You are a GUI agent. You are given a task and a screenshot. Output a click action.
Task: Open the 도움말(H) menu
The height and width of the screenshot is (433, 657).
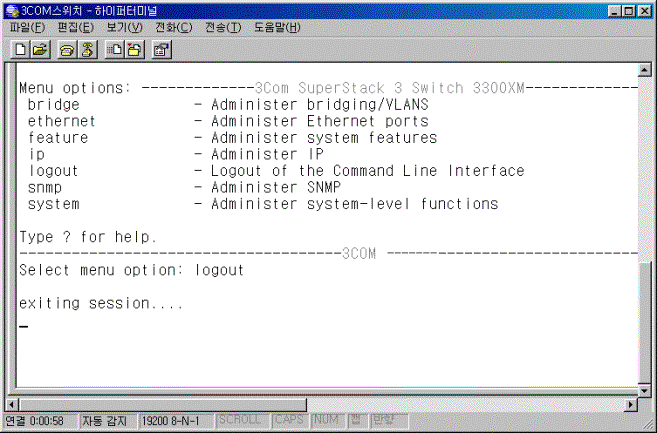pos(277,28)
